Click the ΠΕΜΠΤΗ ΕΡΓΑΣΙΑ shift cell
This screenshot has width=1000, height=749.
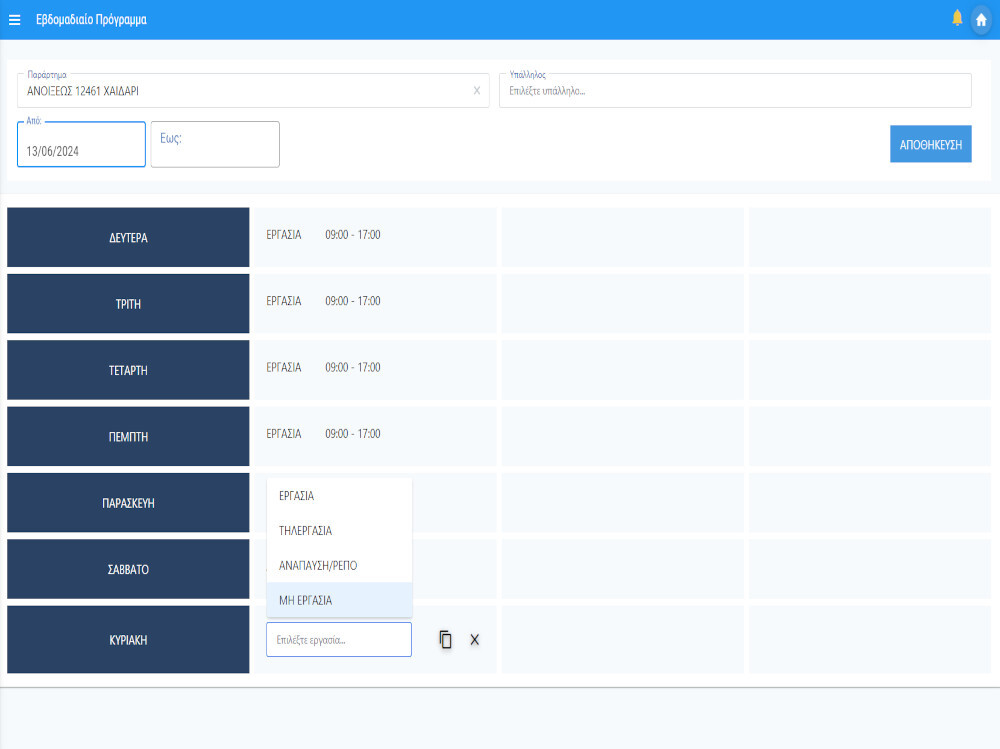pos(284,434)
